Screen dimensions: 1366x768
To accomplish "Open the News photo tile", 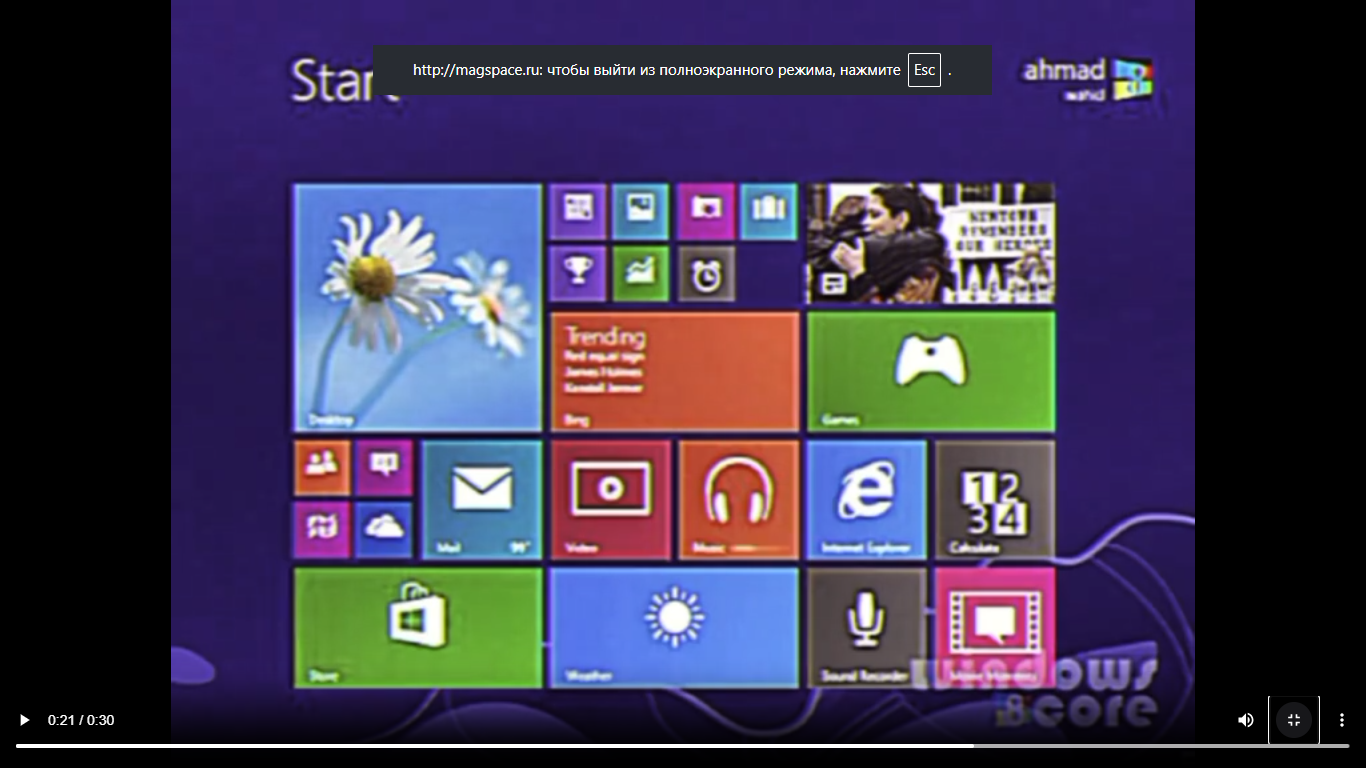I will 930,243.
